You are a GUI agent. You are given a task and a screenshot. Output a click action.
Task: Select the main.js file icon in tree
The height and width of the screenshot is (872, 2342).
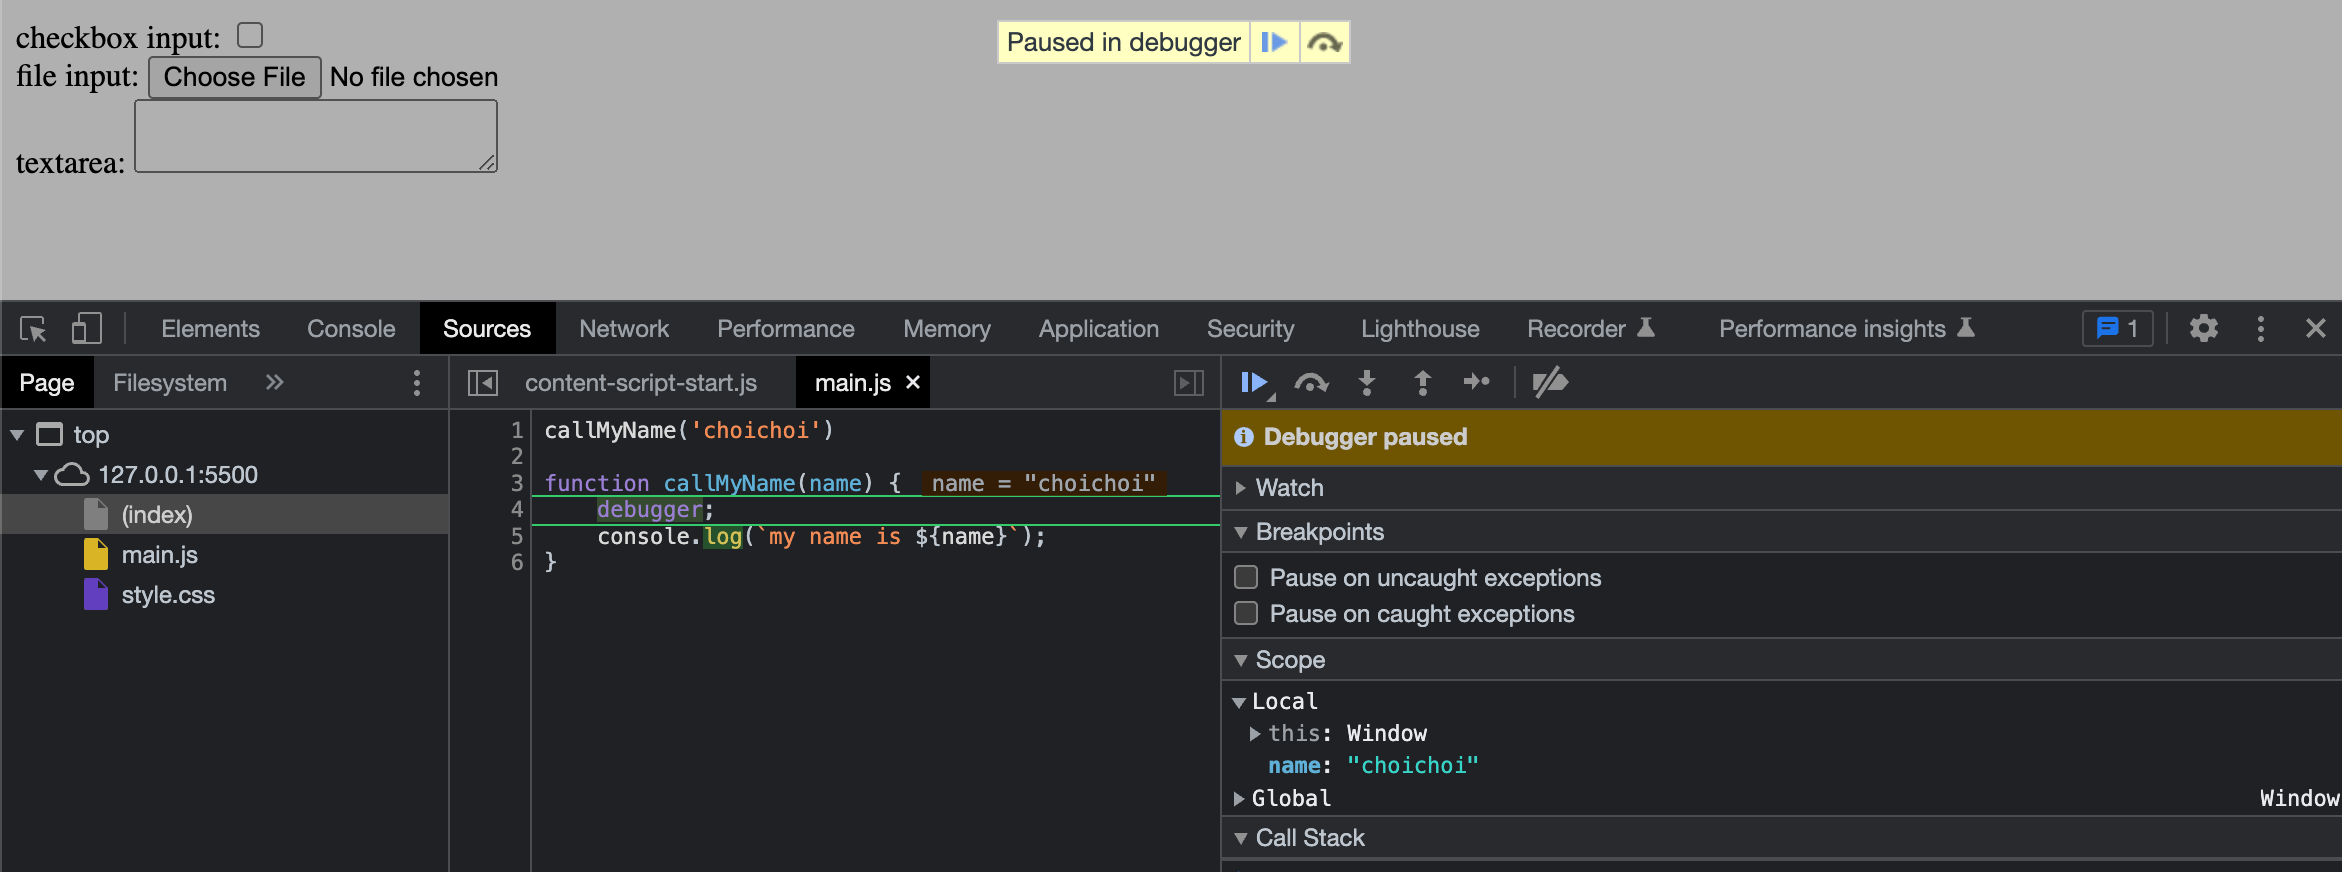point(96,555)
